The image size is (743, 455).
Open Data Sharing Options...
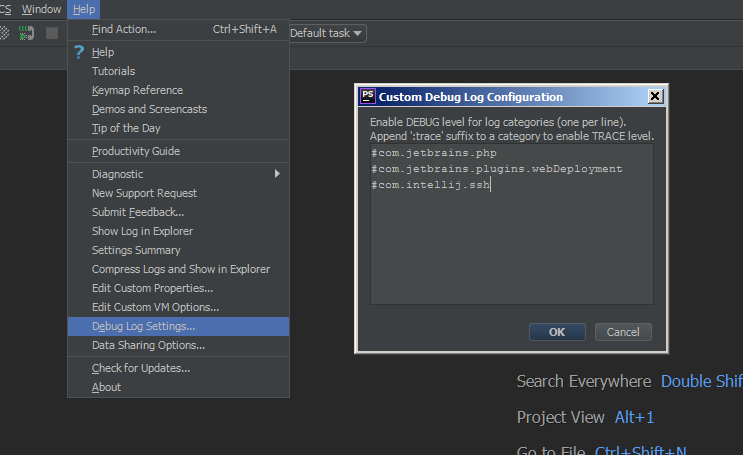(178, 345)
